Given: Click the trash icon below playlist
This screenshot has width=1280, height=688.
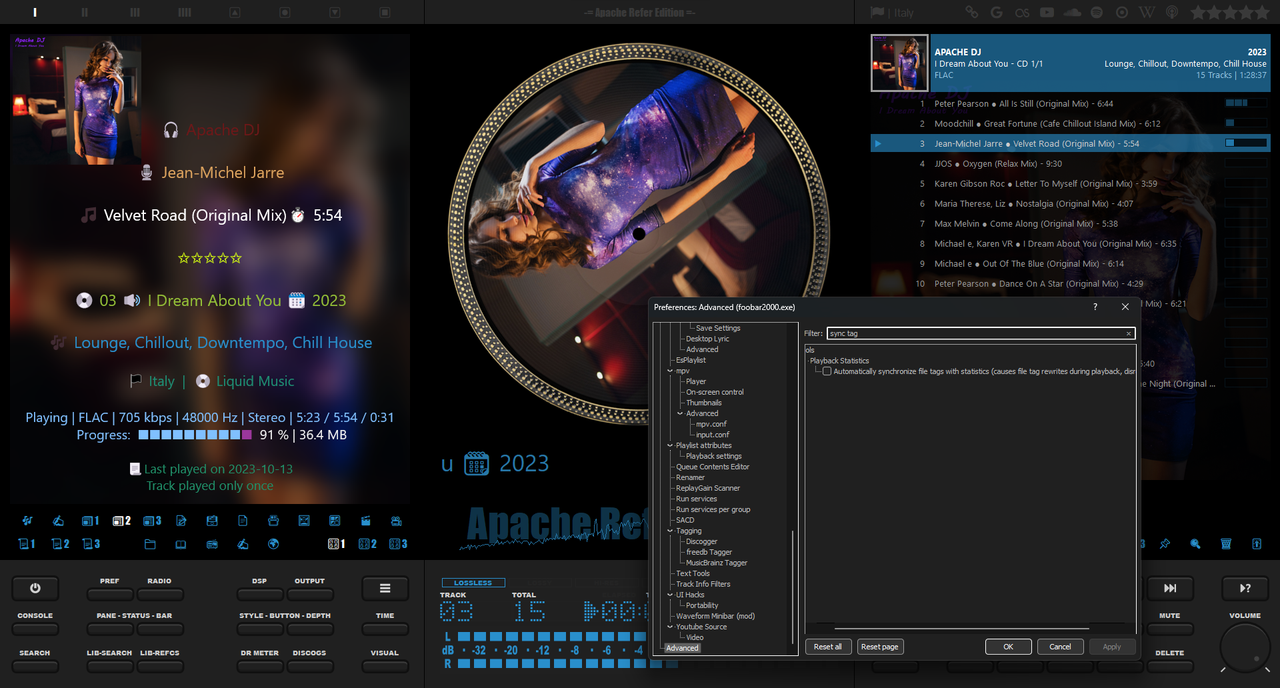Looking at the screenshot, I should coord(1226,544).
